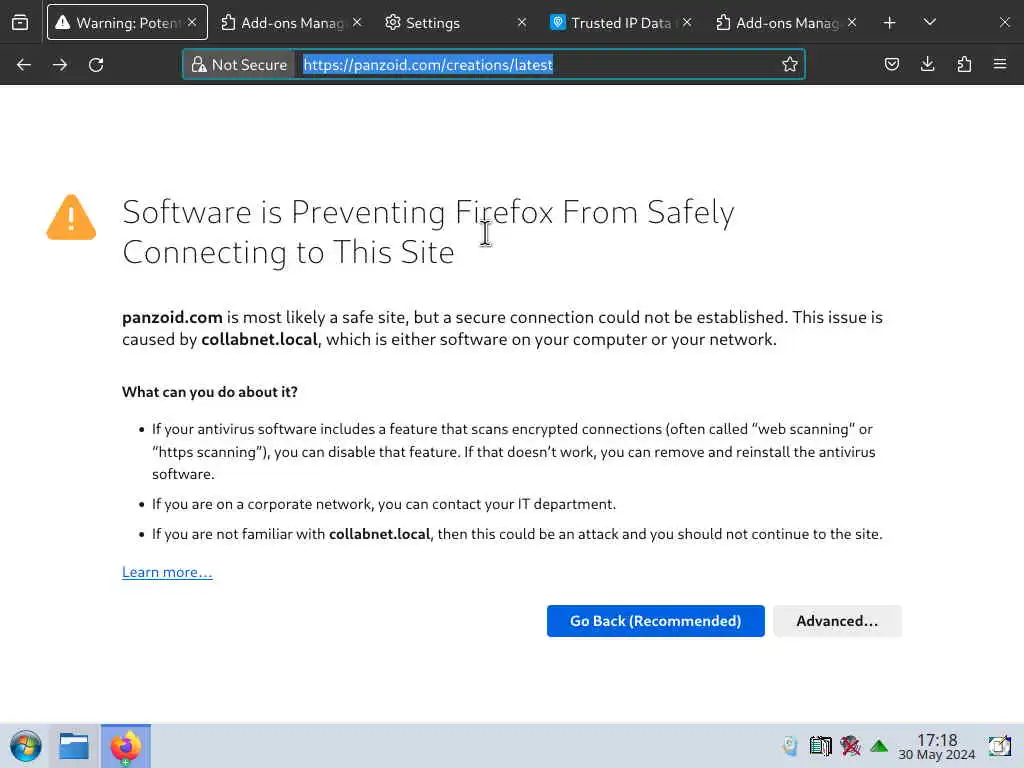Switch to Trusted IP Data tab
Viewport: 1024px width, 768px height.
(620, 23)
